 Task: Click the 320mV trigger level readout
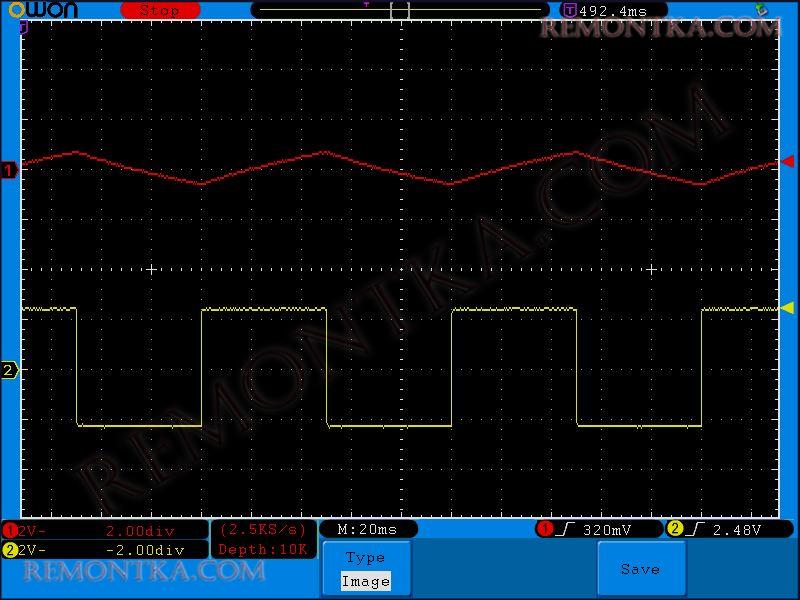coord(607,529)
